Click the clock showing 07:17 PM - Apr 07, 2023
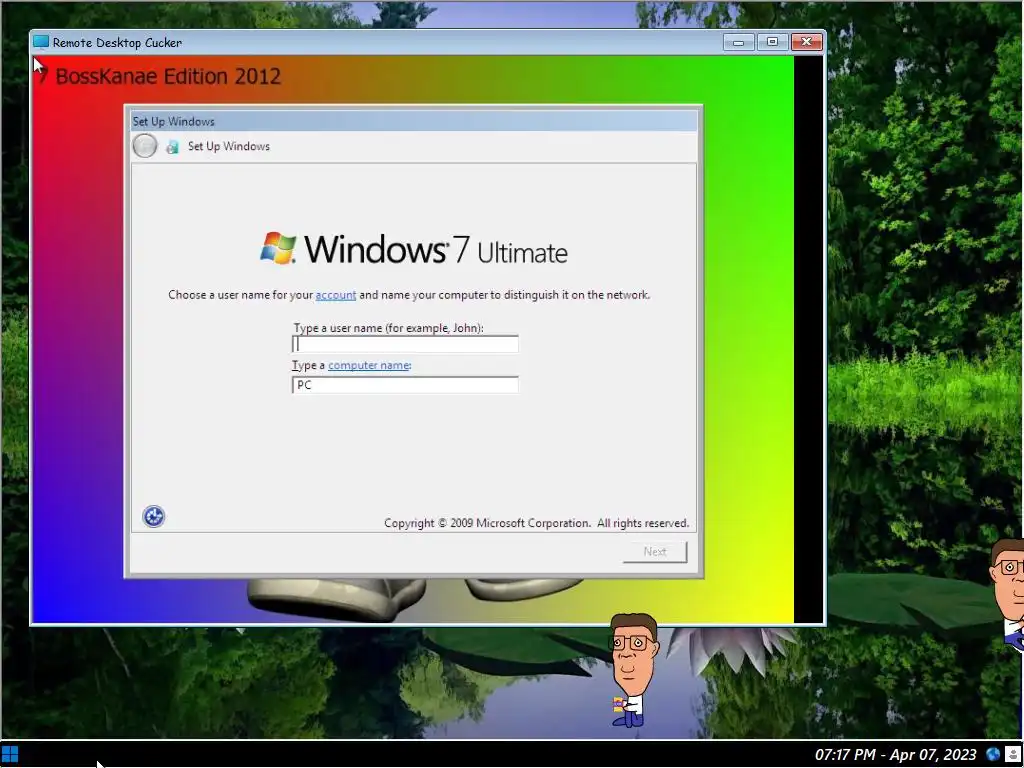 (895, 755)
